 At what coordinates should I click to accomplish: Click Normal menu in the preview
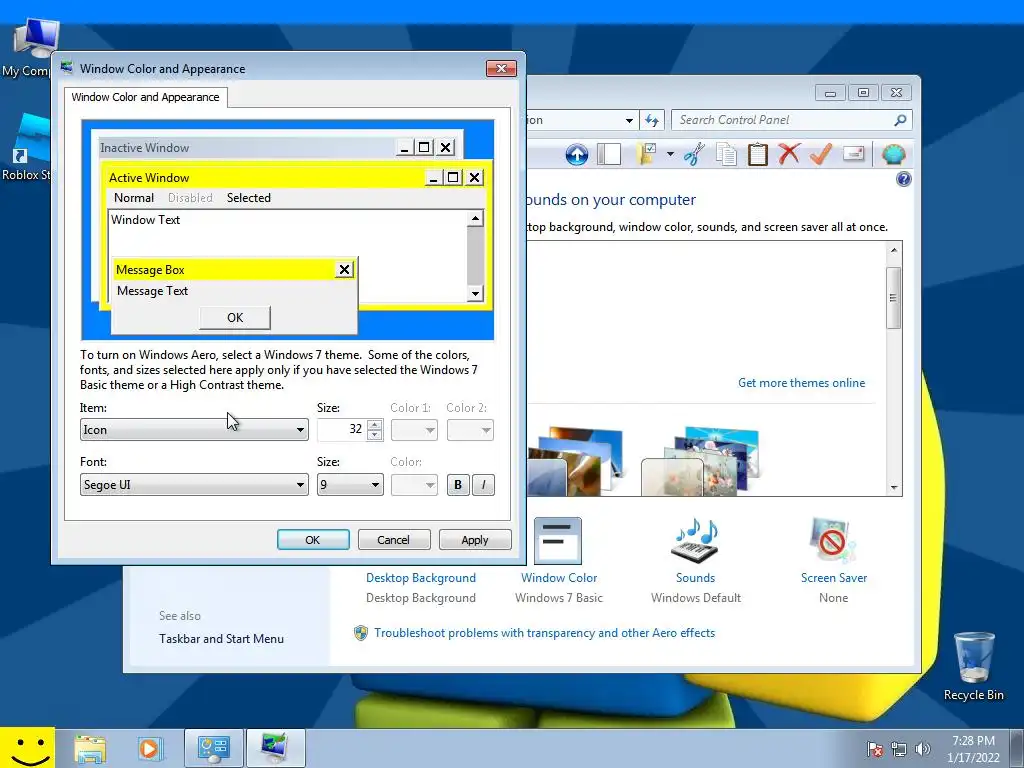coord(134,198)
